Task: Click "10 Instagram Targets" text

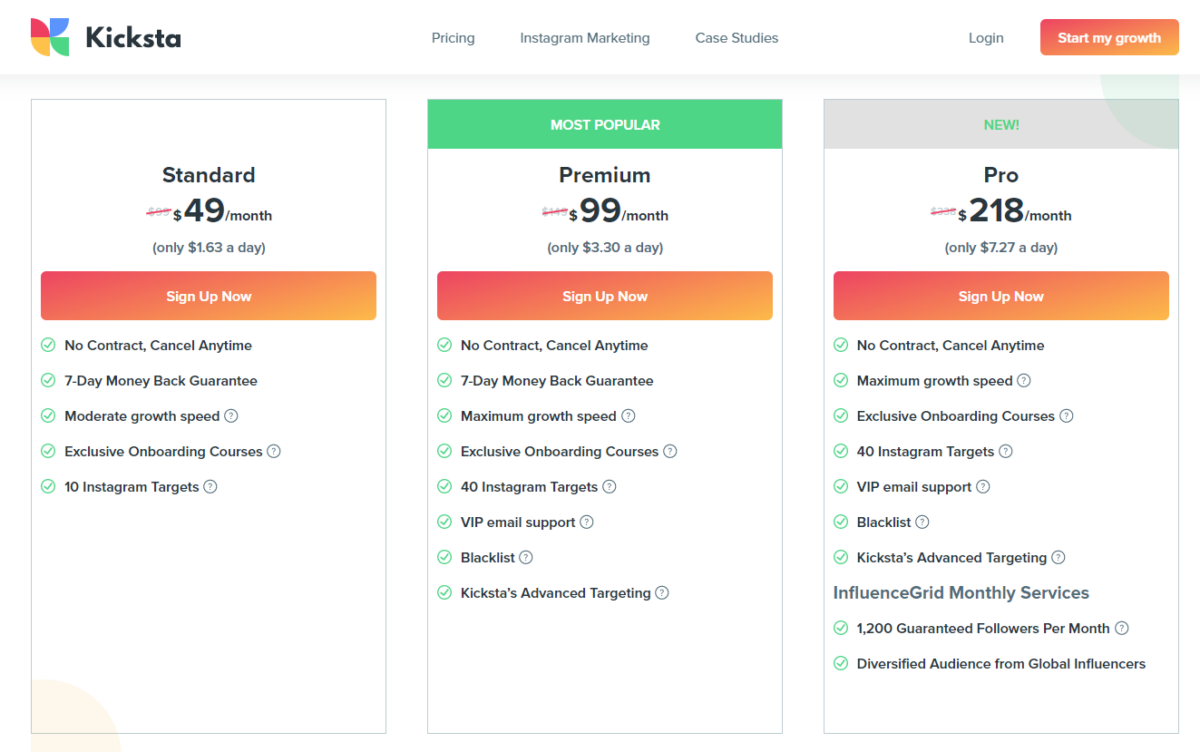Action: point(131,487)
